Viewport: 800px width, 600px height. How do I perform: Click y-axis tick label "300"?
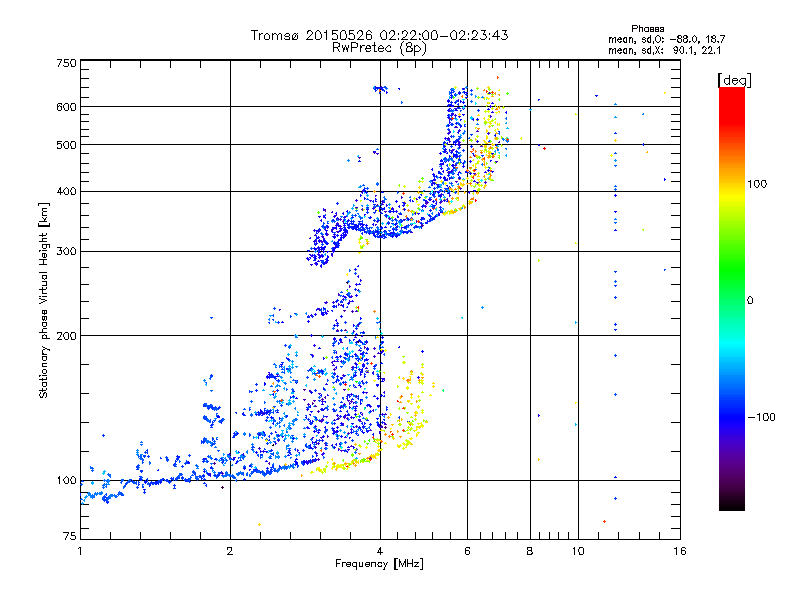(66, 252)
